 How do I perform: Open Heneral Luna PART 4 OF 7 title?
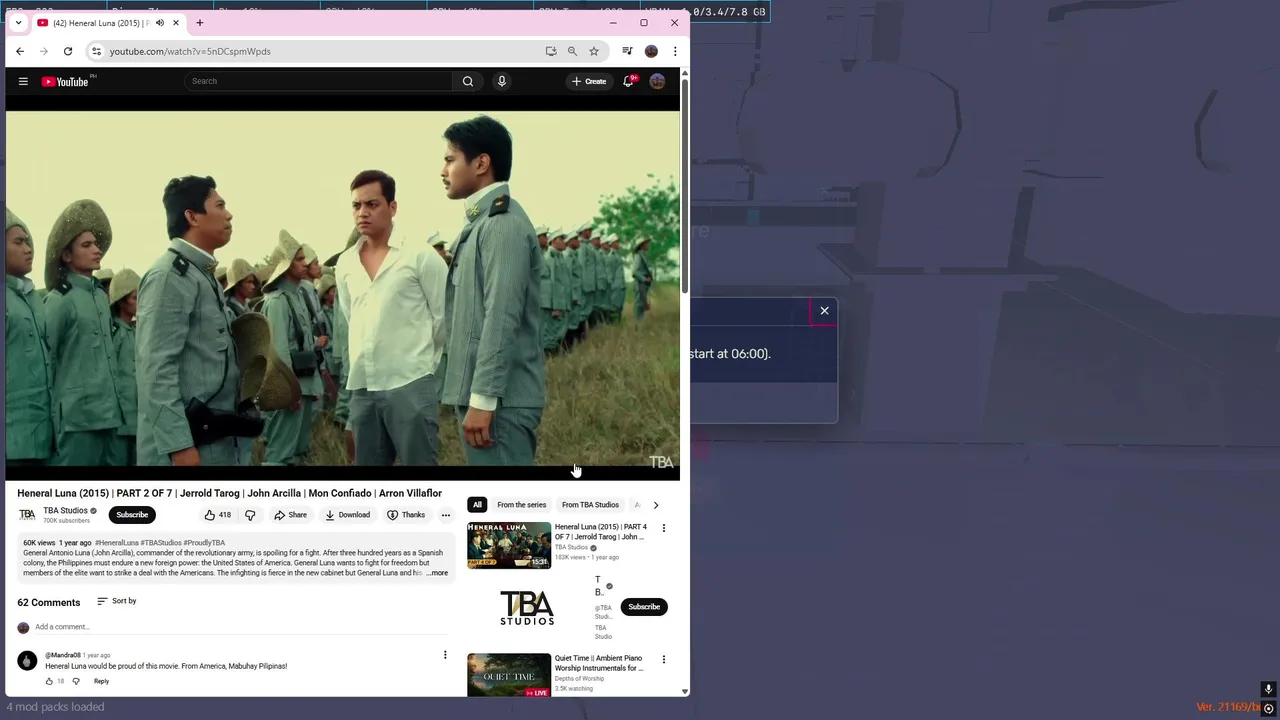[601, 532]
